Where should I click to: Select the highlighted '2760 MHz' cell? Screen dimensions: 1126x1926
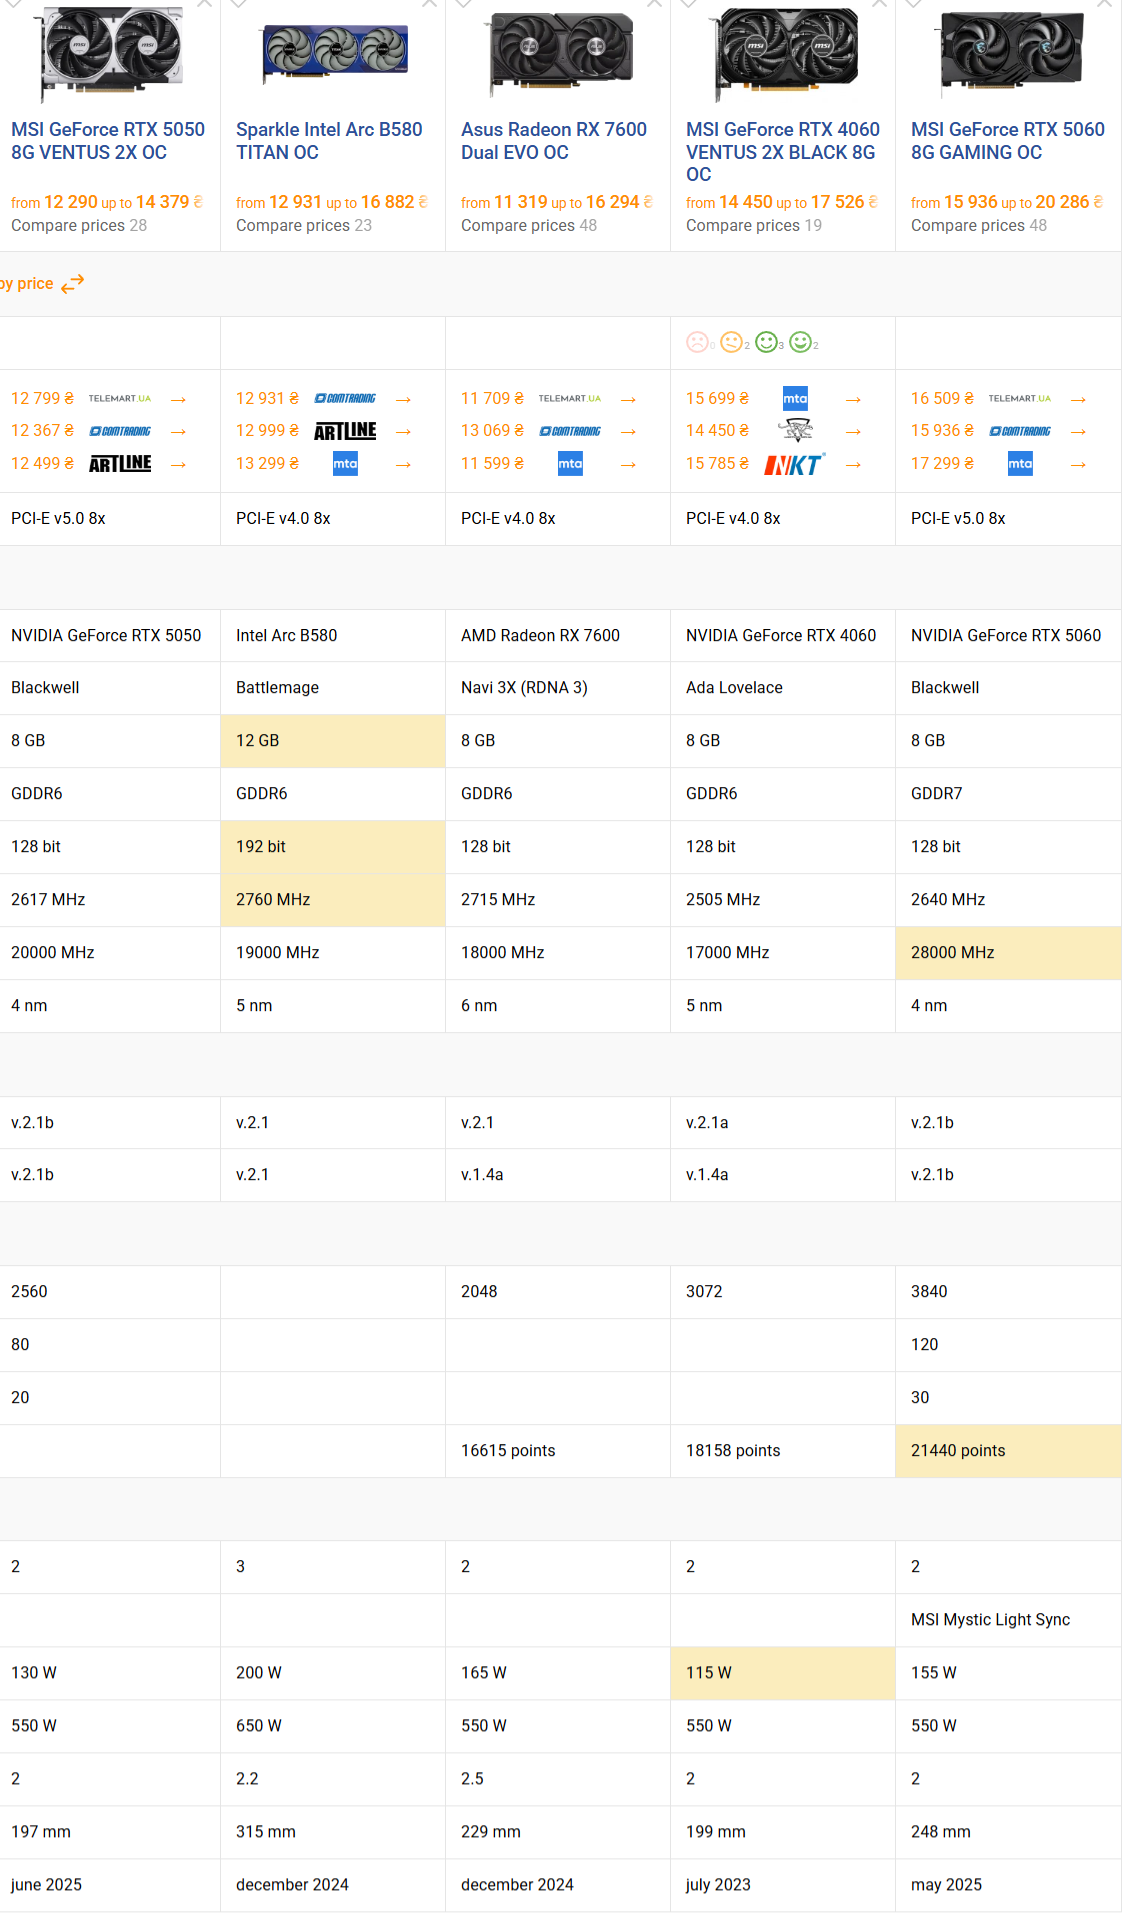333,900
